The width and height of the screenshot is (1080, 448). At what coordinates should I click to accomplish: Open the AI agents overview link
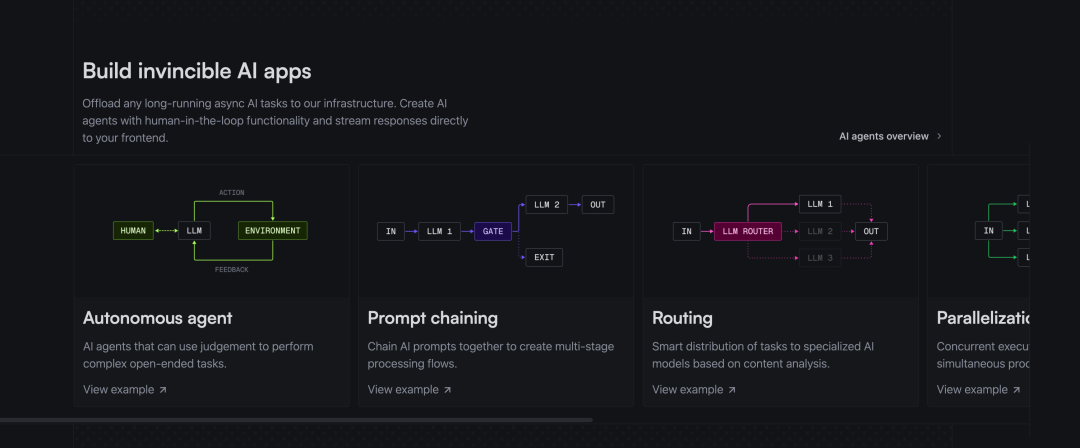(x=883, y=136)
